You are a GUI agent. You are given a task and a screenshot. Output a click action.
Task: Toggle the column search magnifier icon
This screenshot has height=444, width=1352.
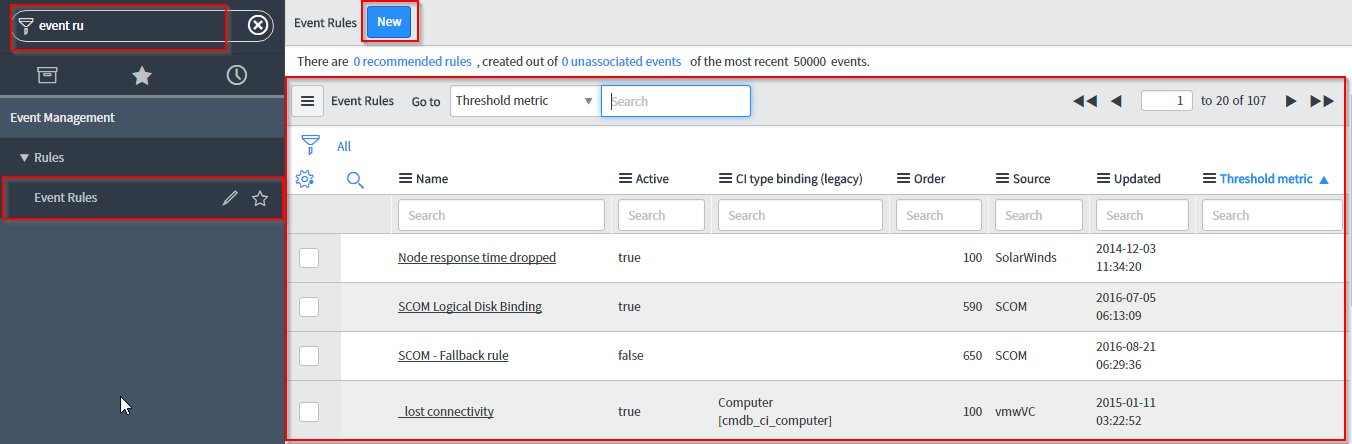pos(355,179)
